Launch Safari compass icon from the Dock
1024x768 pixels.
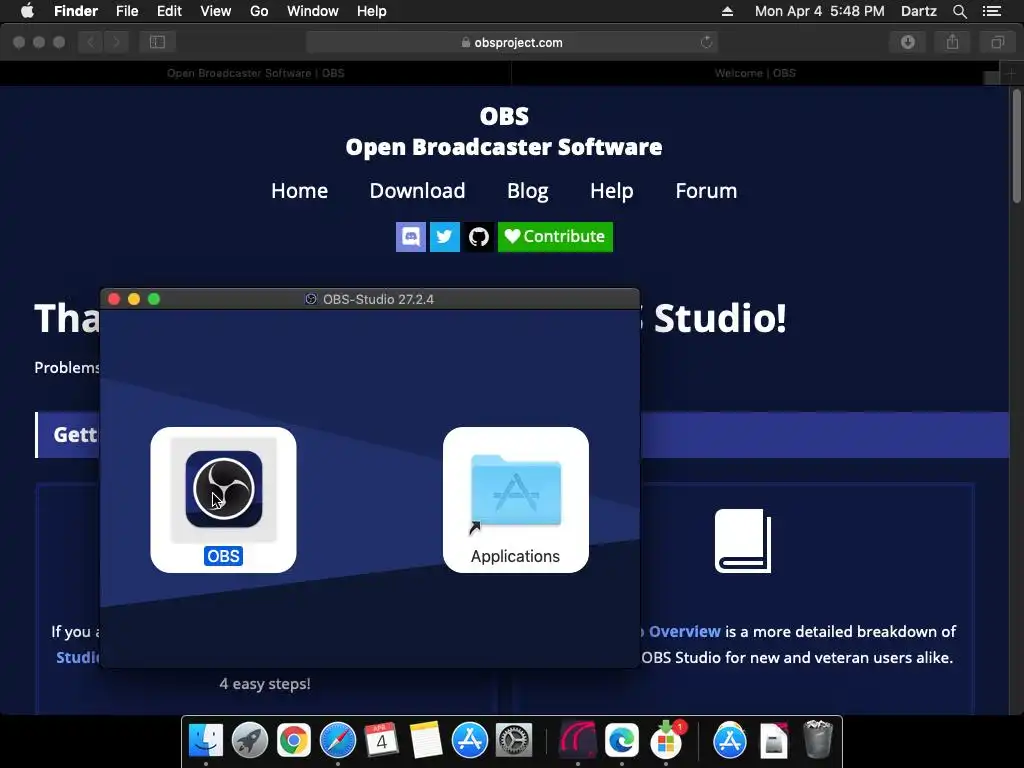point(338,740)
